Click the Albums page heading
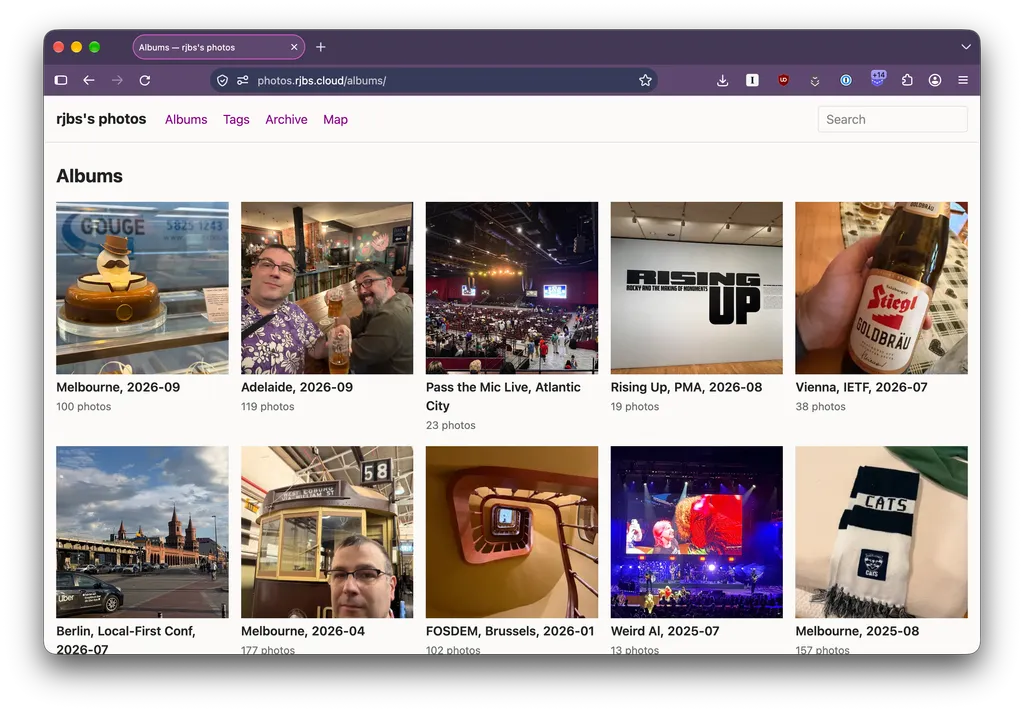This screenshot has height=712, width=1024. tap(89, 176)
